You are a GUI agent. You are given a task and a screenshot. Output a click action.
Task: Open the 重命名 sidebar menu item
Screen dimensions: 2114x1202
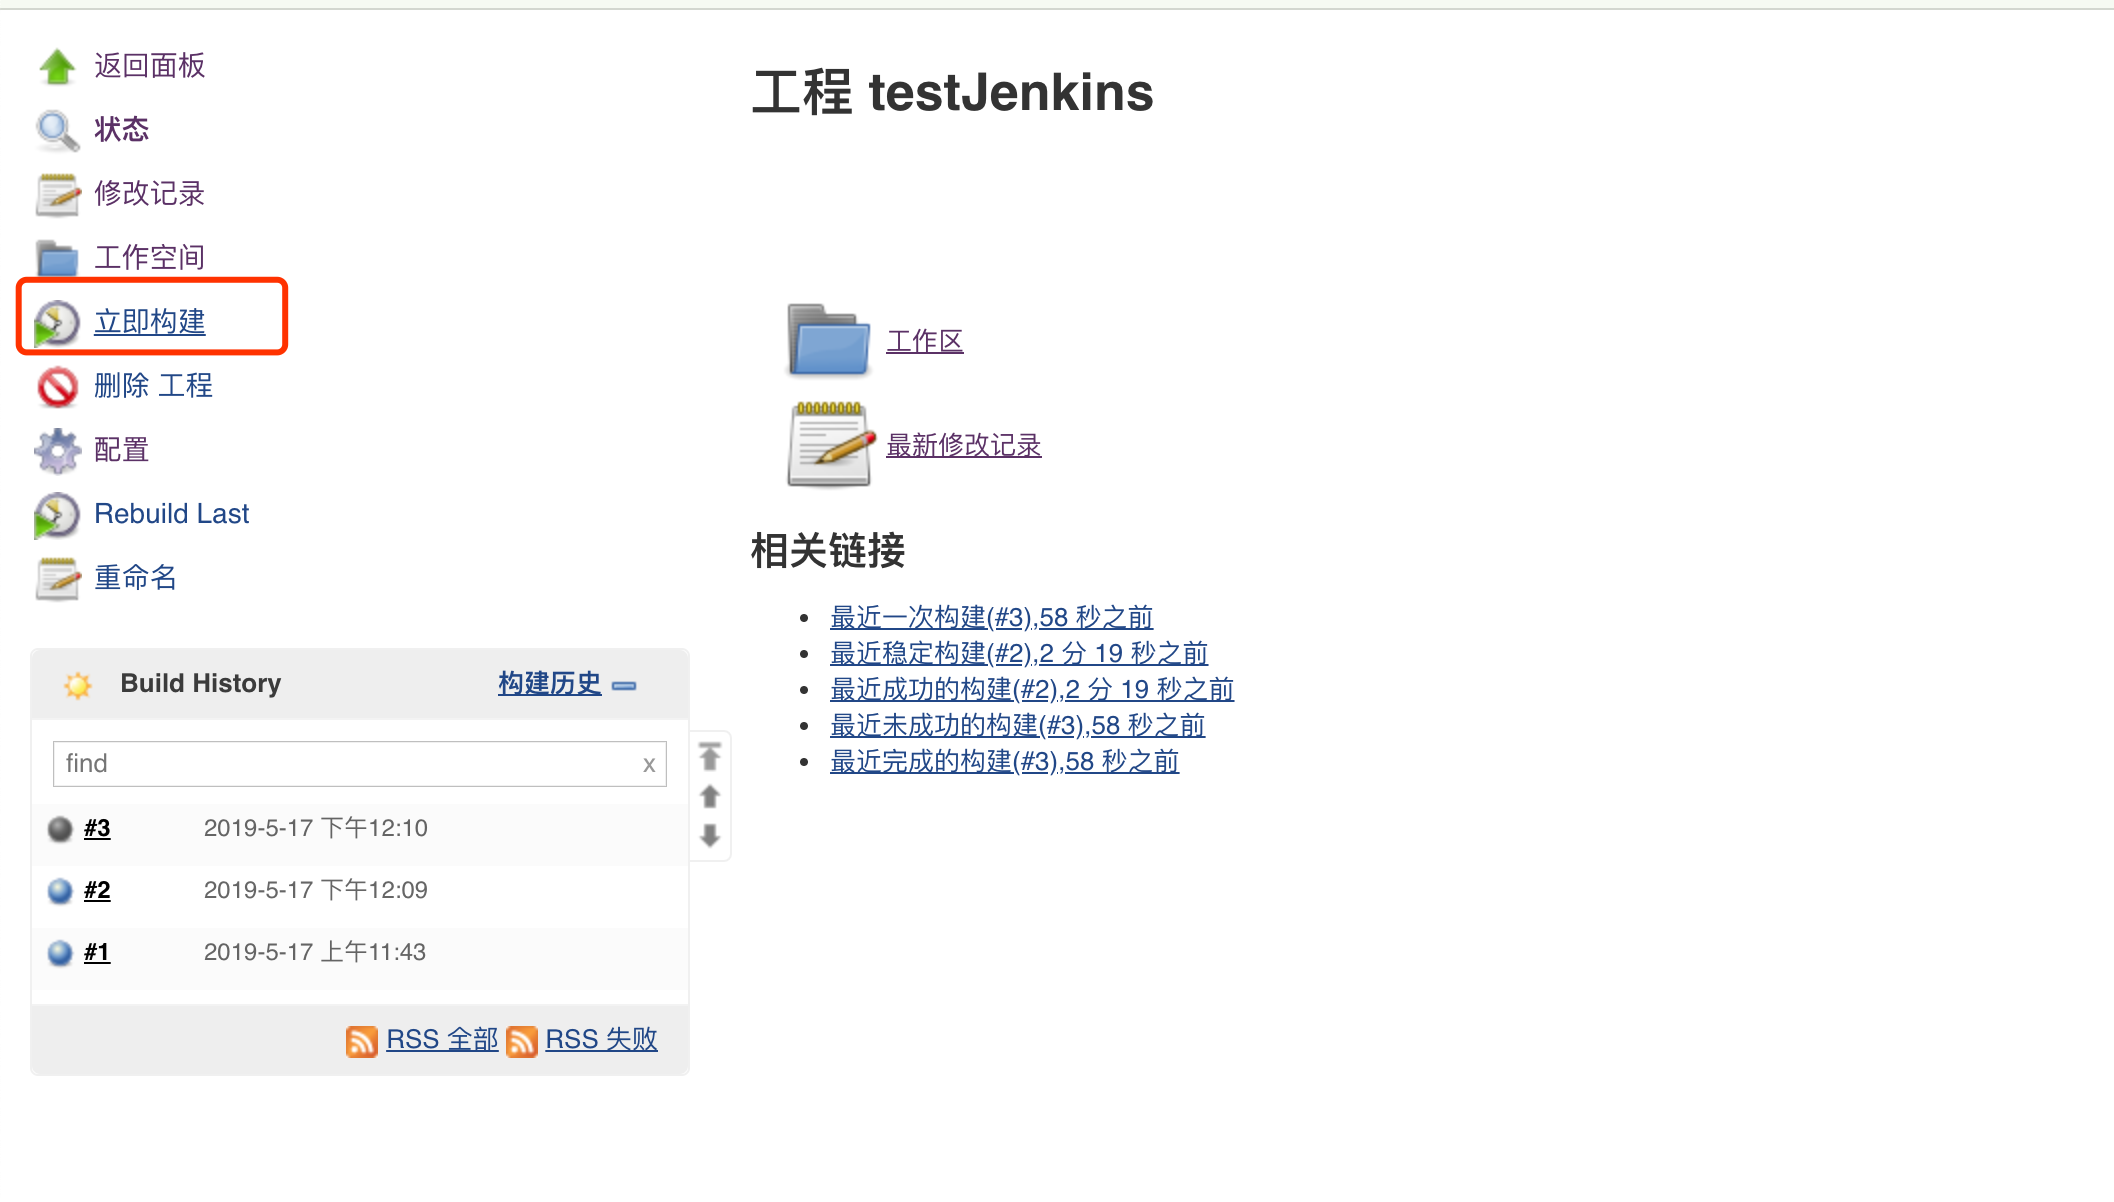click(135, 578)
